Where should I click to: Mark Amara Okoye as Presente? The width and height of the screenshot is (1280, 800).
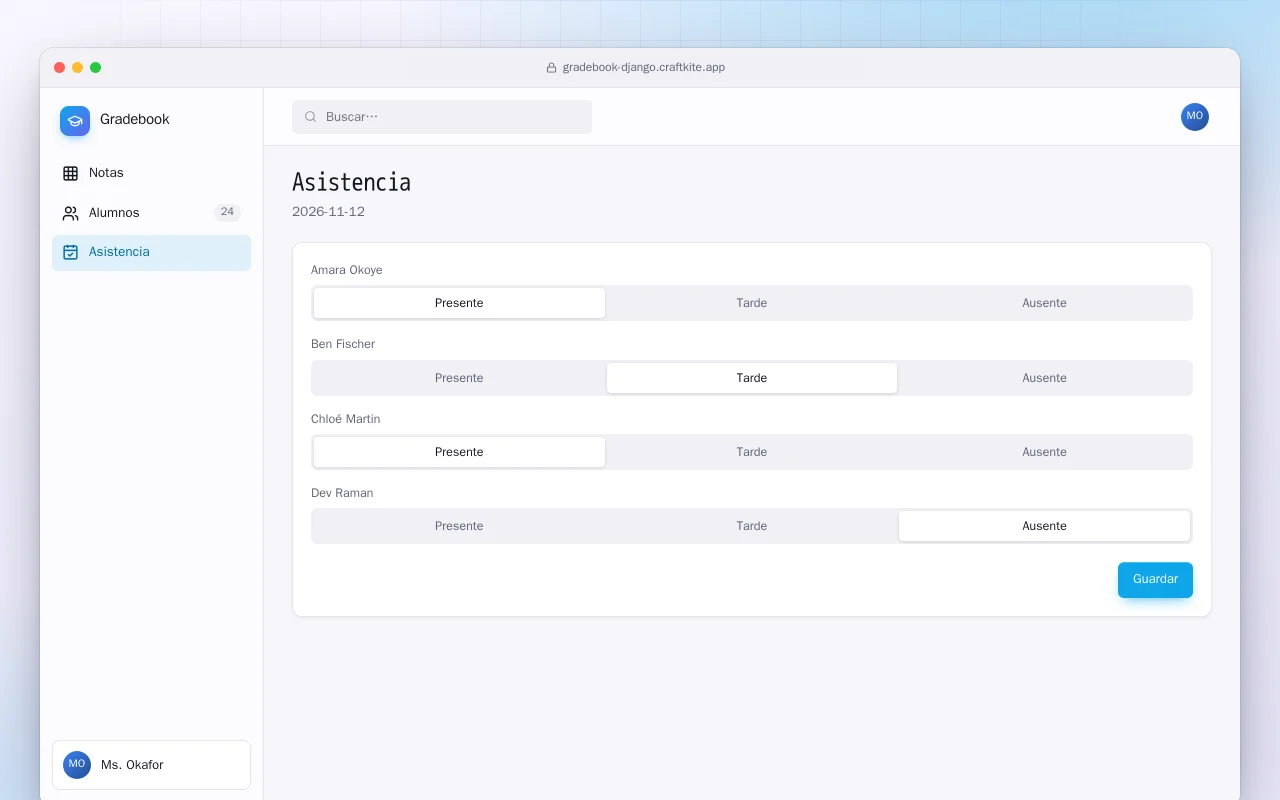(x=459, y=303)
